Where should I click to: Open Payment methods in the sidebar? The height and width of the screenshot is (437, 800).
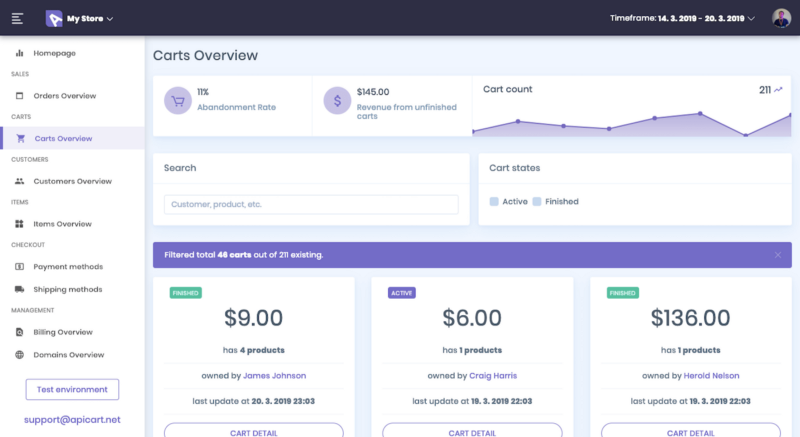pyautogui.click(x=68, y=267)
